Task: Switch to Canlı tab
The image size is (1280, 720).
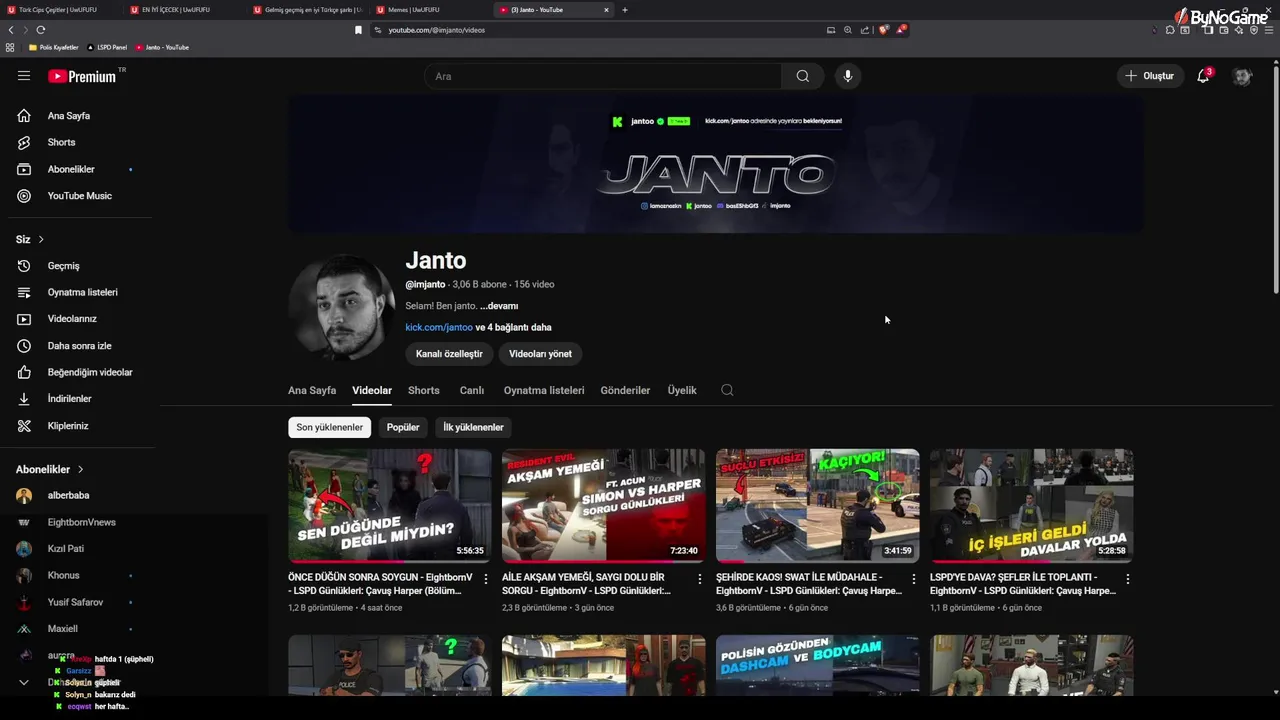Action: [x=471, y=390]
